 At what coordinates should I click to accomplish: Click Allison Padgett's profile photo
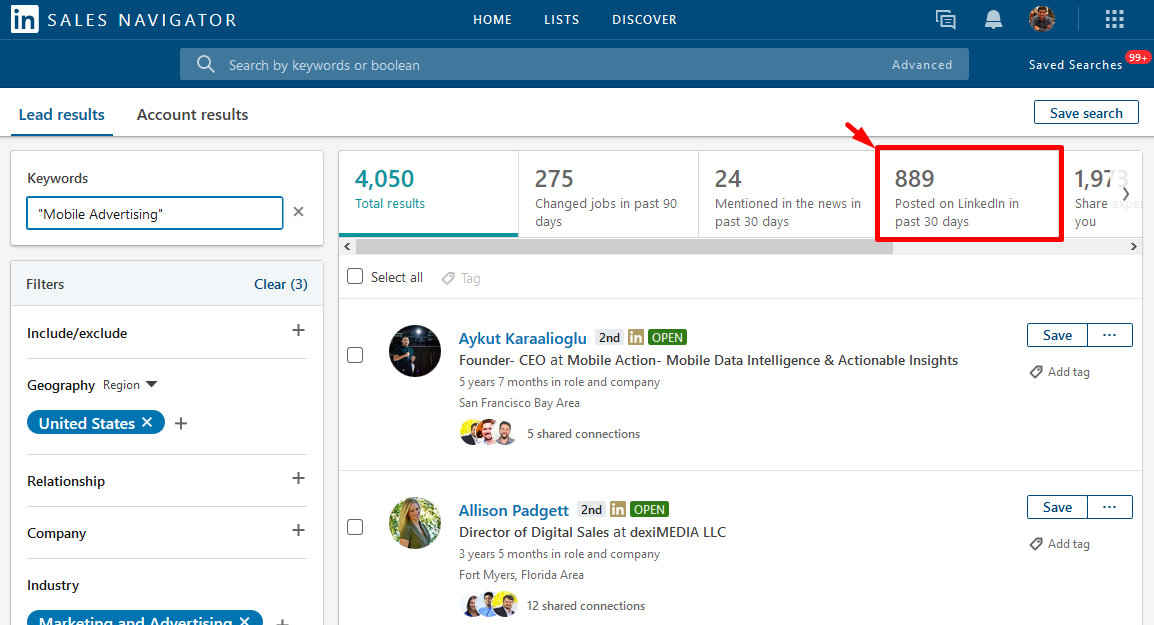tap(415, 523)
